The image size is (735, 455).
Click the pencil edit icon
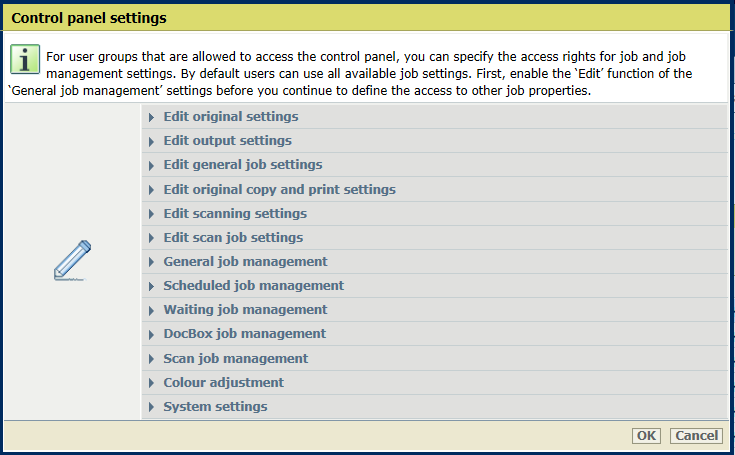pyautogui.click(x=72, y=260)
